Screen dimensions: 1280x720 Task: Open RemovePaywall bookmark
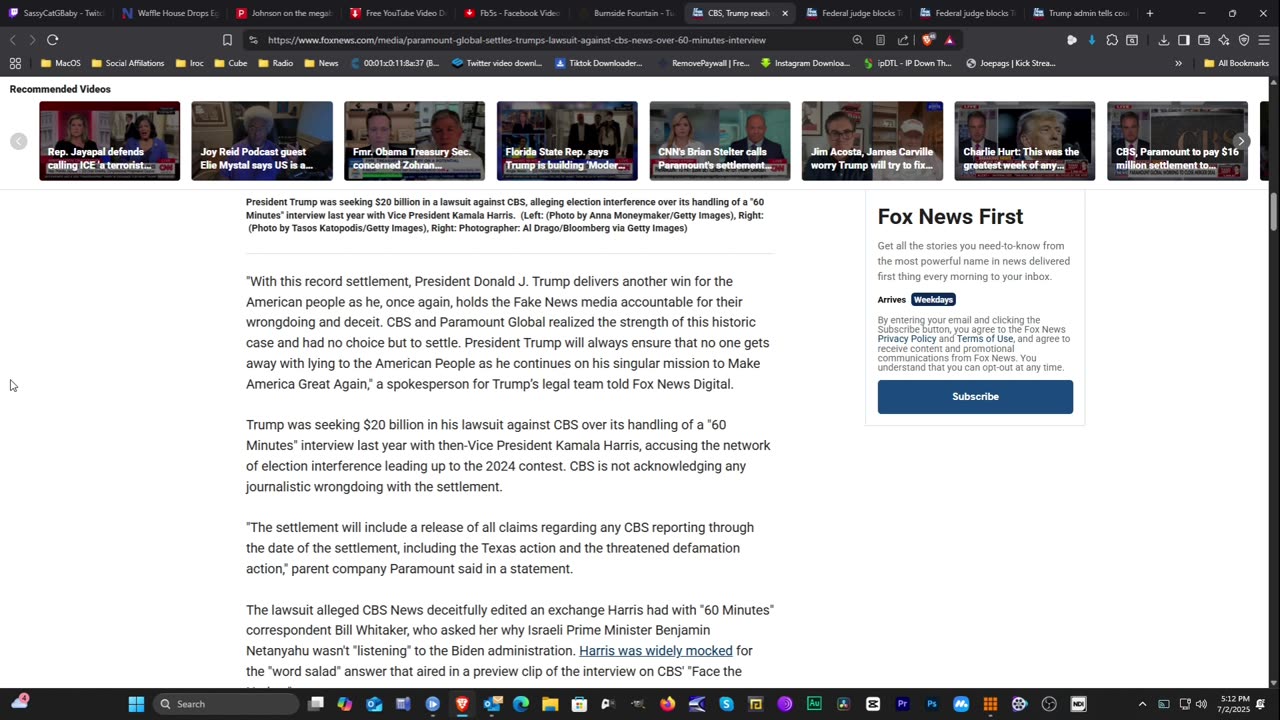point(703,63)
